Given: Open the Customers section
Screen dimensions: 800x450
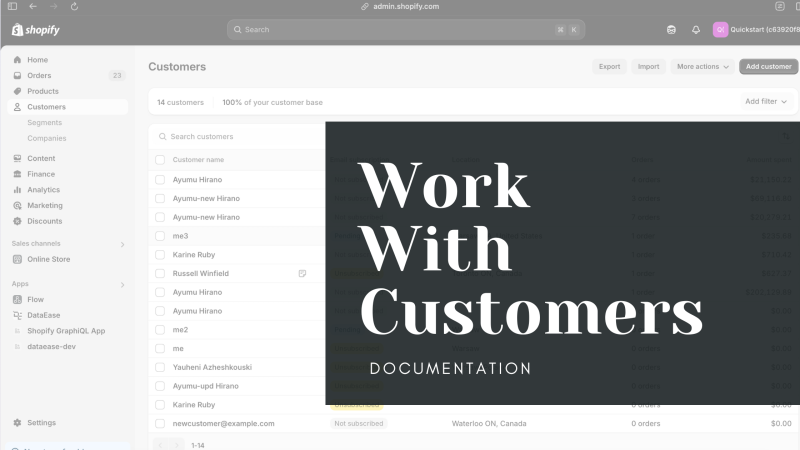Looking at the screenshot, I should [x=67, y=107].
